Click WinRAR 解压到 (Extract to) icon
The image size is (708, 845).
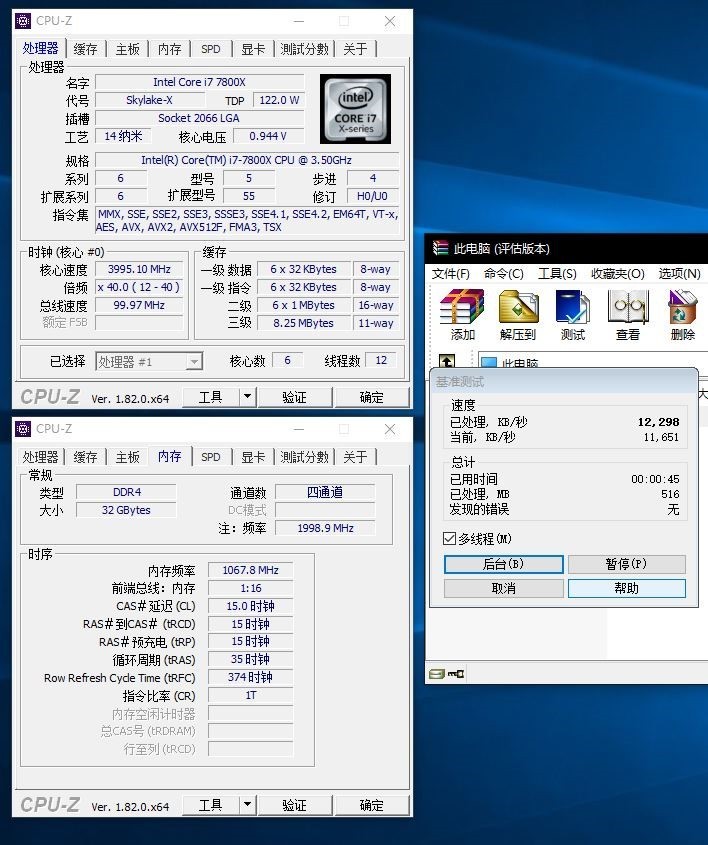(x=518, y=315)
